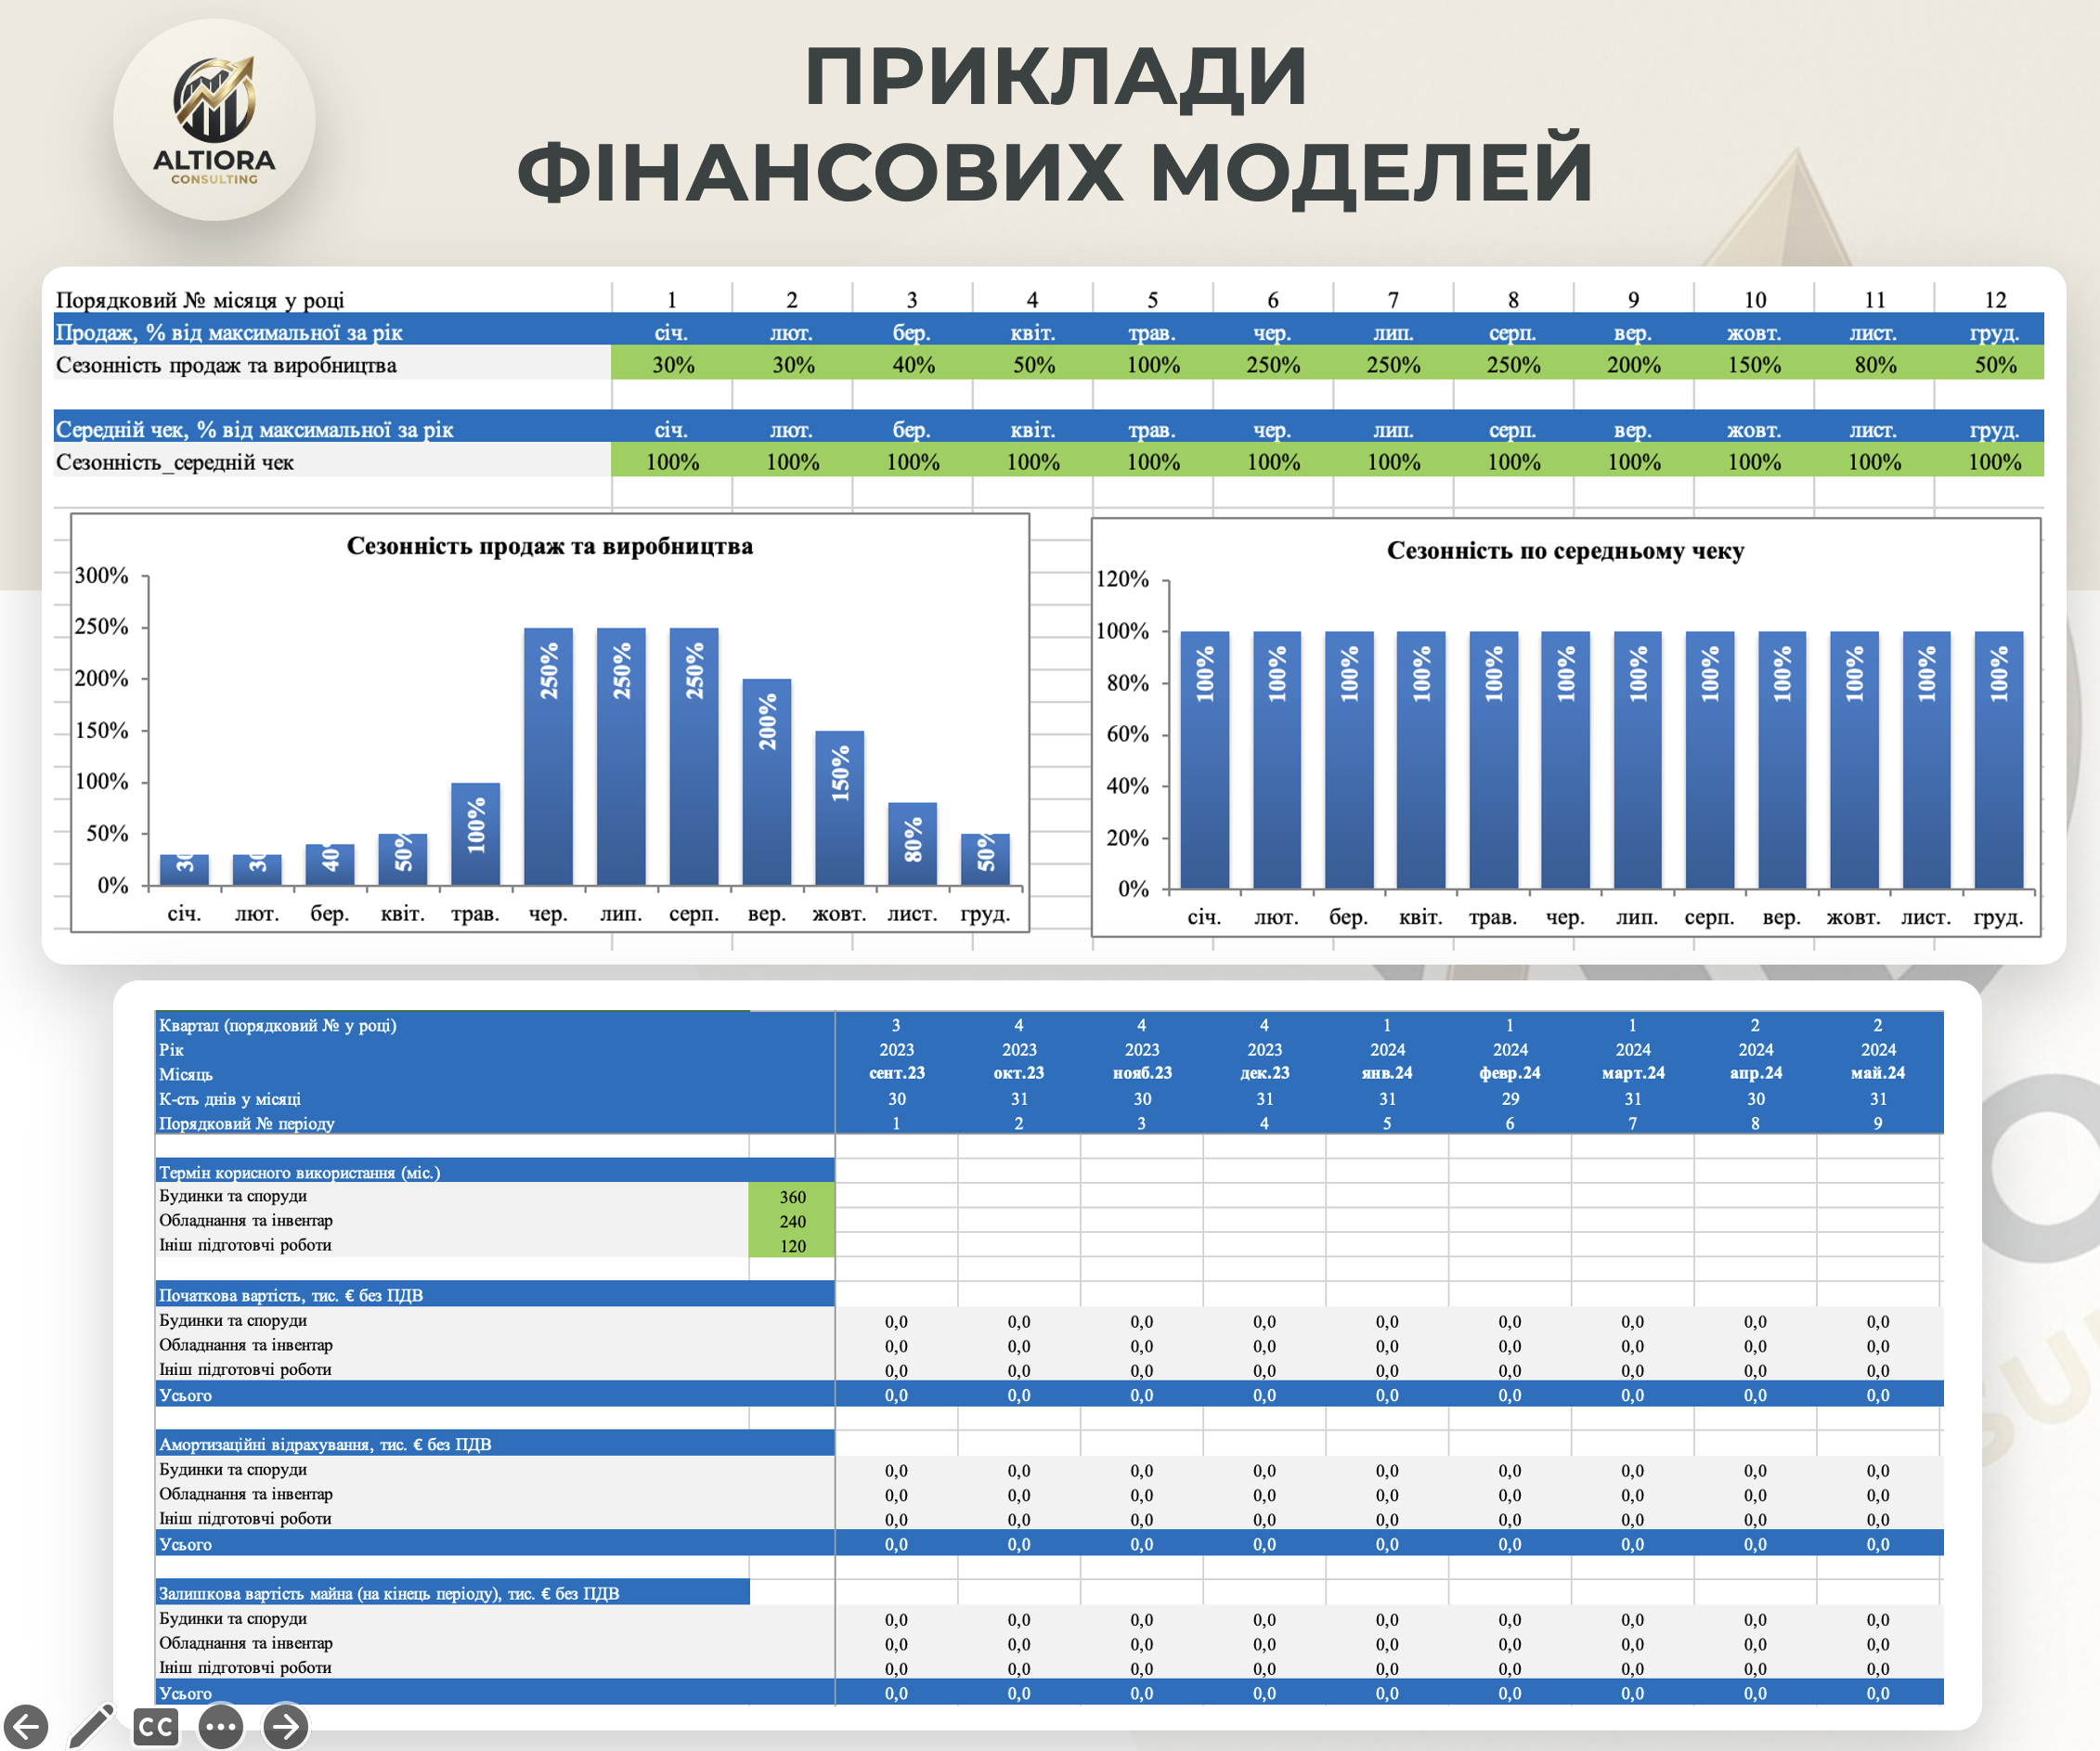
Task: Click the green 240 cell for Обладнання та інвентар
Action: [x=792, y=1222]
